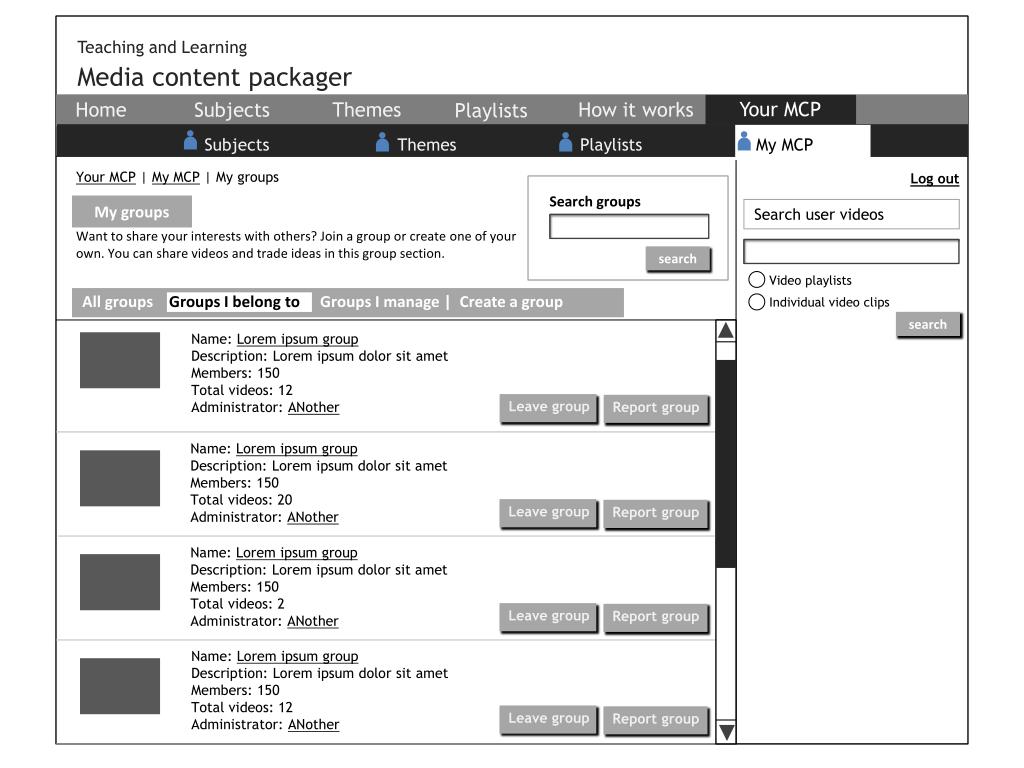This screenshot has width=1024, height=768.
Task: Click the My groups heading button
Action: [x=132, y=212]
